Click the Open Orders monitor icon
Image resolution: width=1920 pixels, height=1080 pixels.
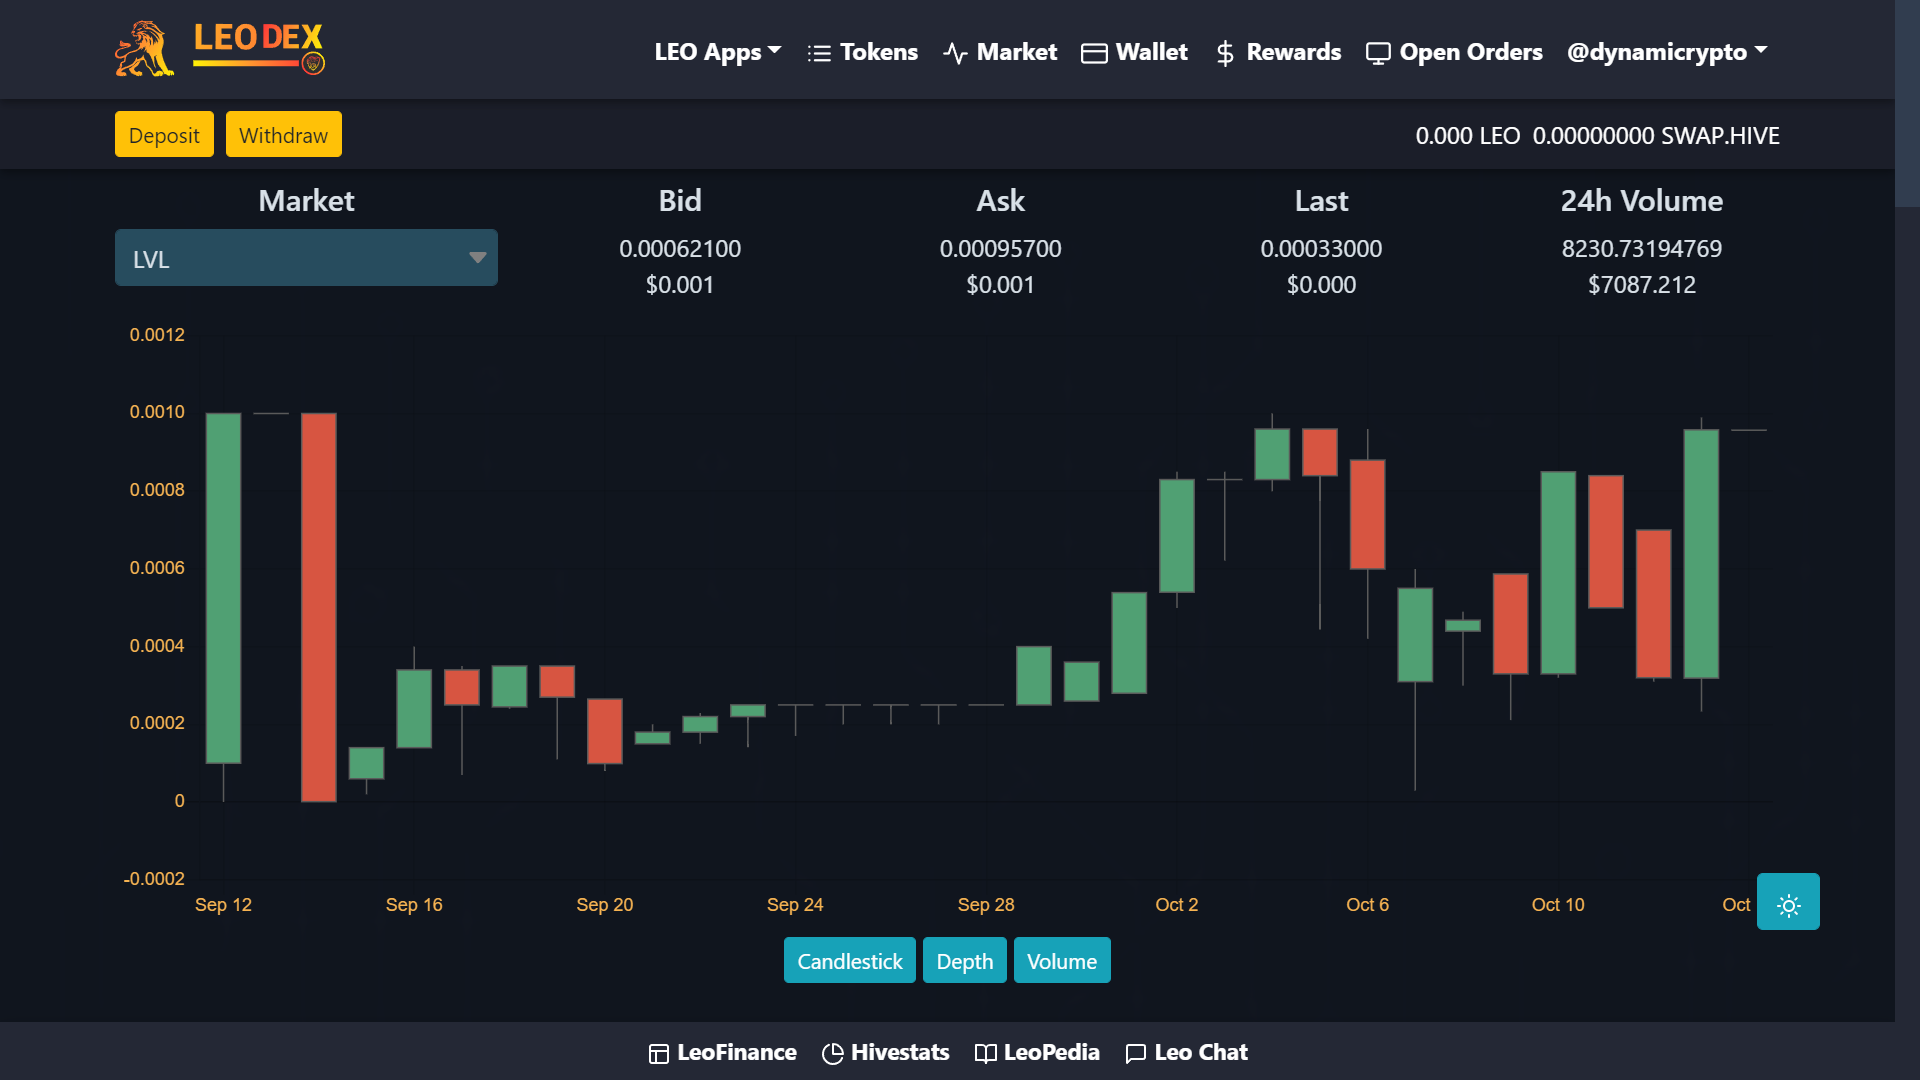pyautogui.click(x=1378, y=53)
